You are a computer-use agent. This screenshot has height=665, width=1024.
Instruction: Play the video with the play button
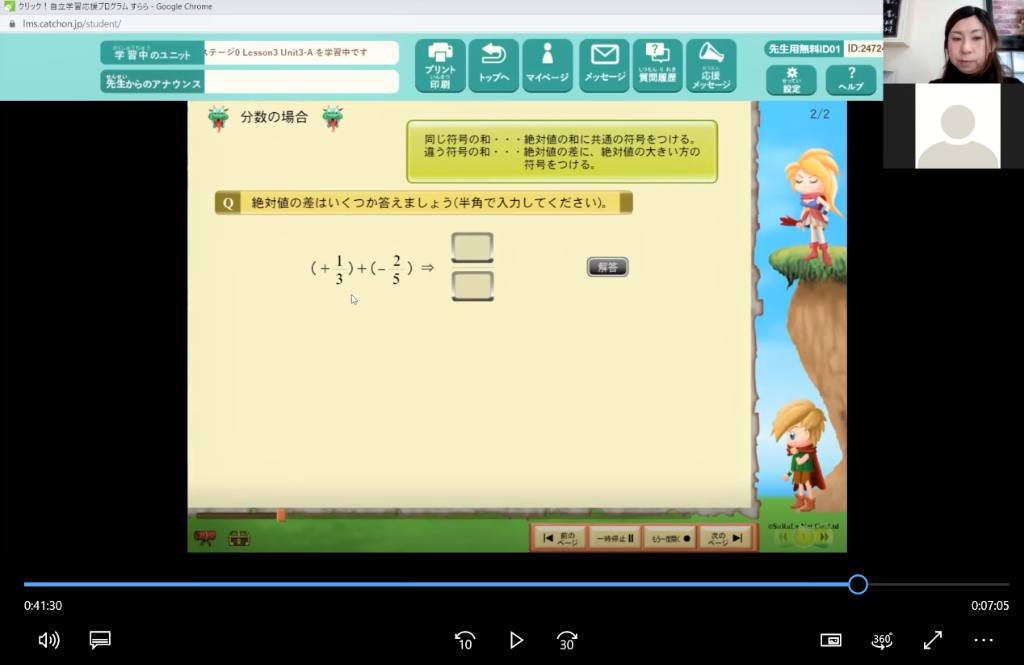(x=516, y=640)
